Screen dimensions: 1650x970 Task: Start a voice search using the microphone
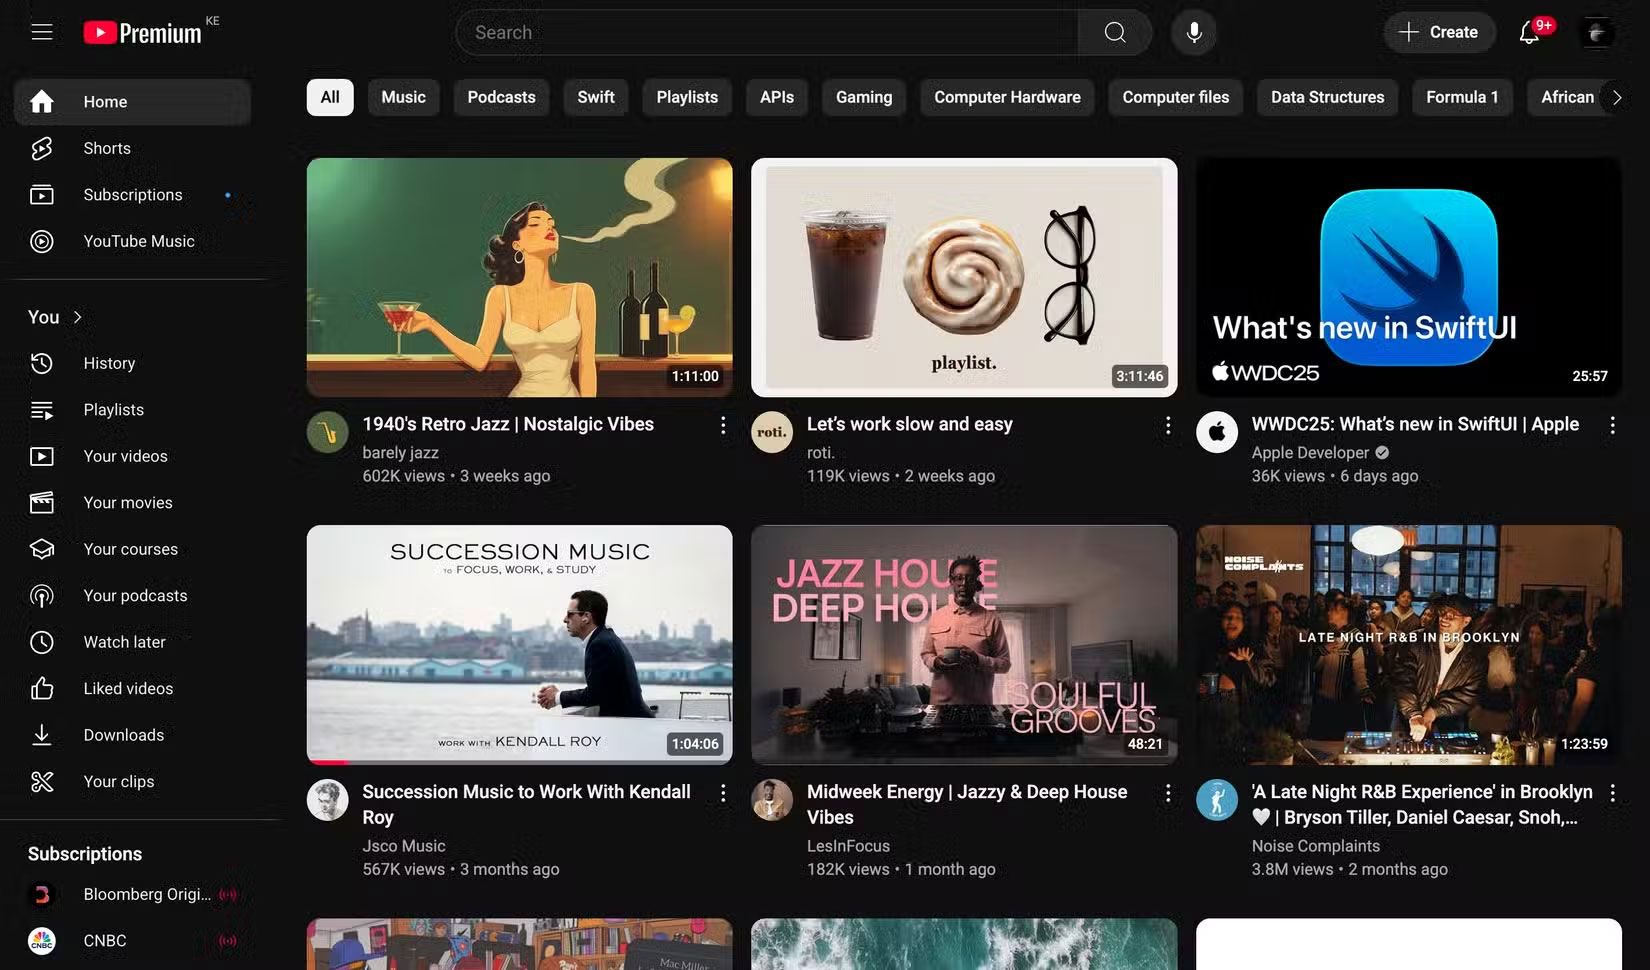(x=1193, y=32)
